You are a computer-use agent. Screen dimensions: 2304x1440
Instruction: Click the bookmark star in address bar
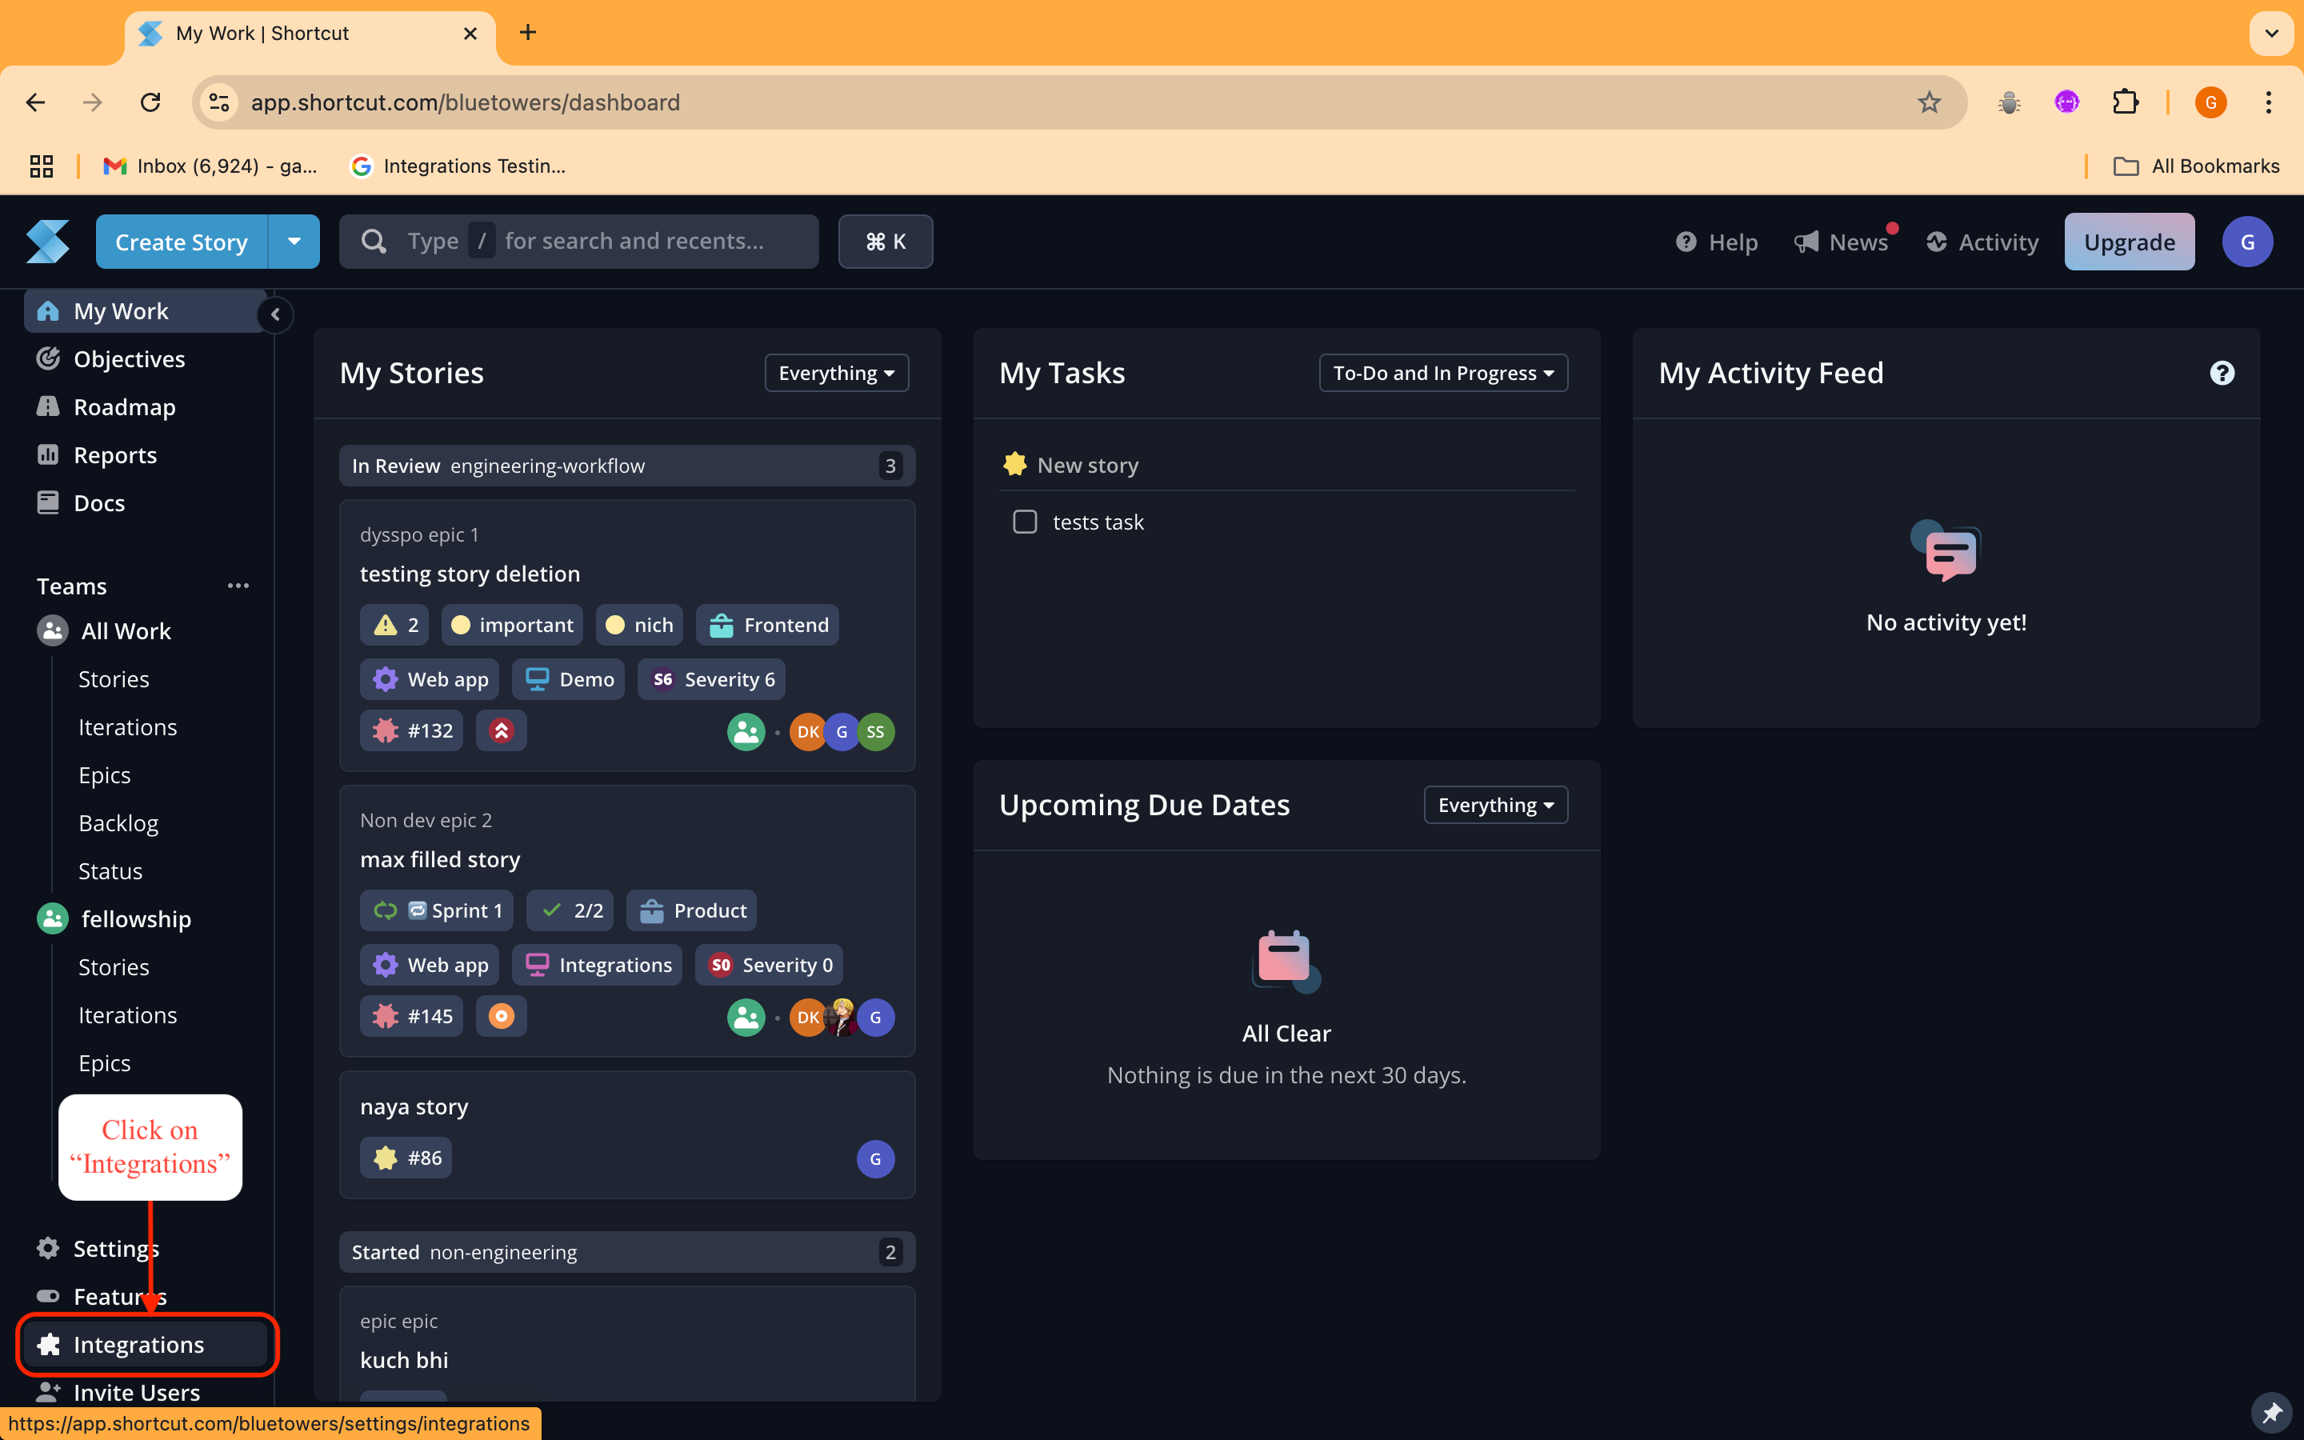tap(1929, 102)
